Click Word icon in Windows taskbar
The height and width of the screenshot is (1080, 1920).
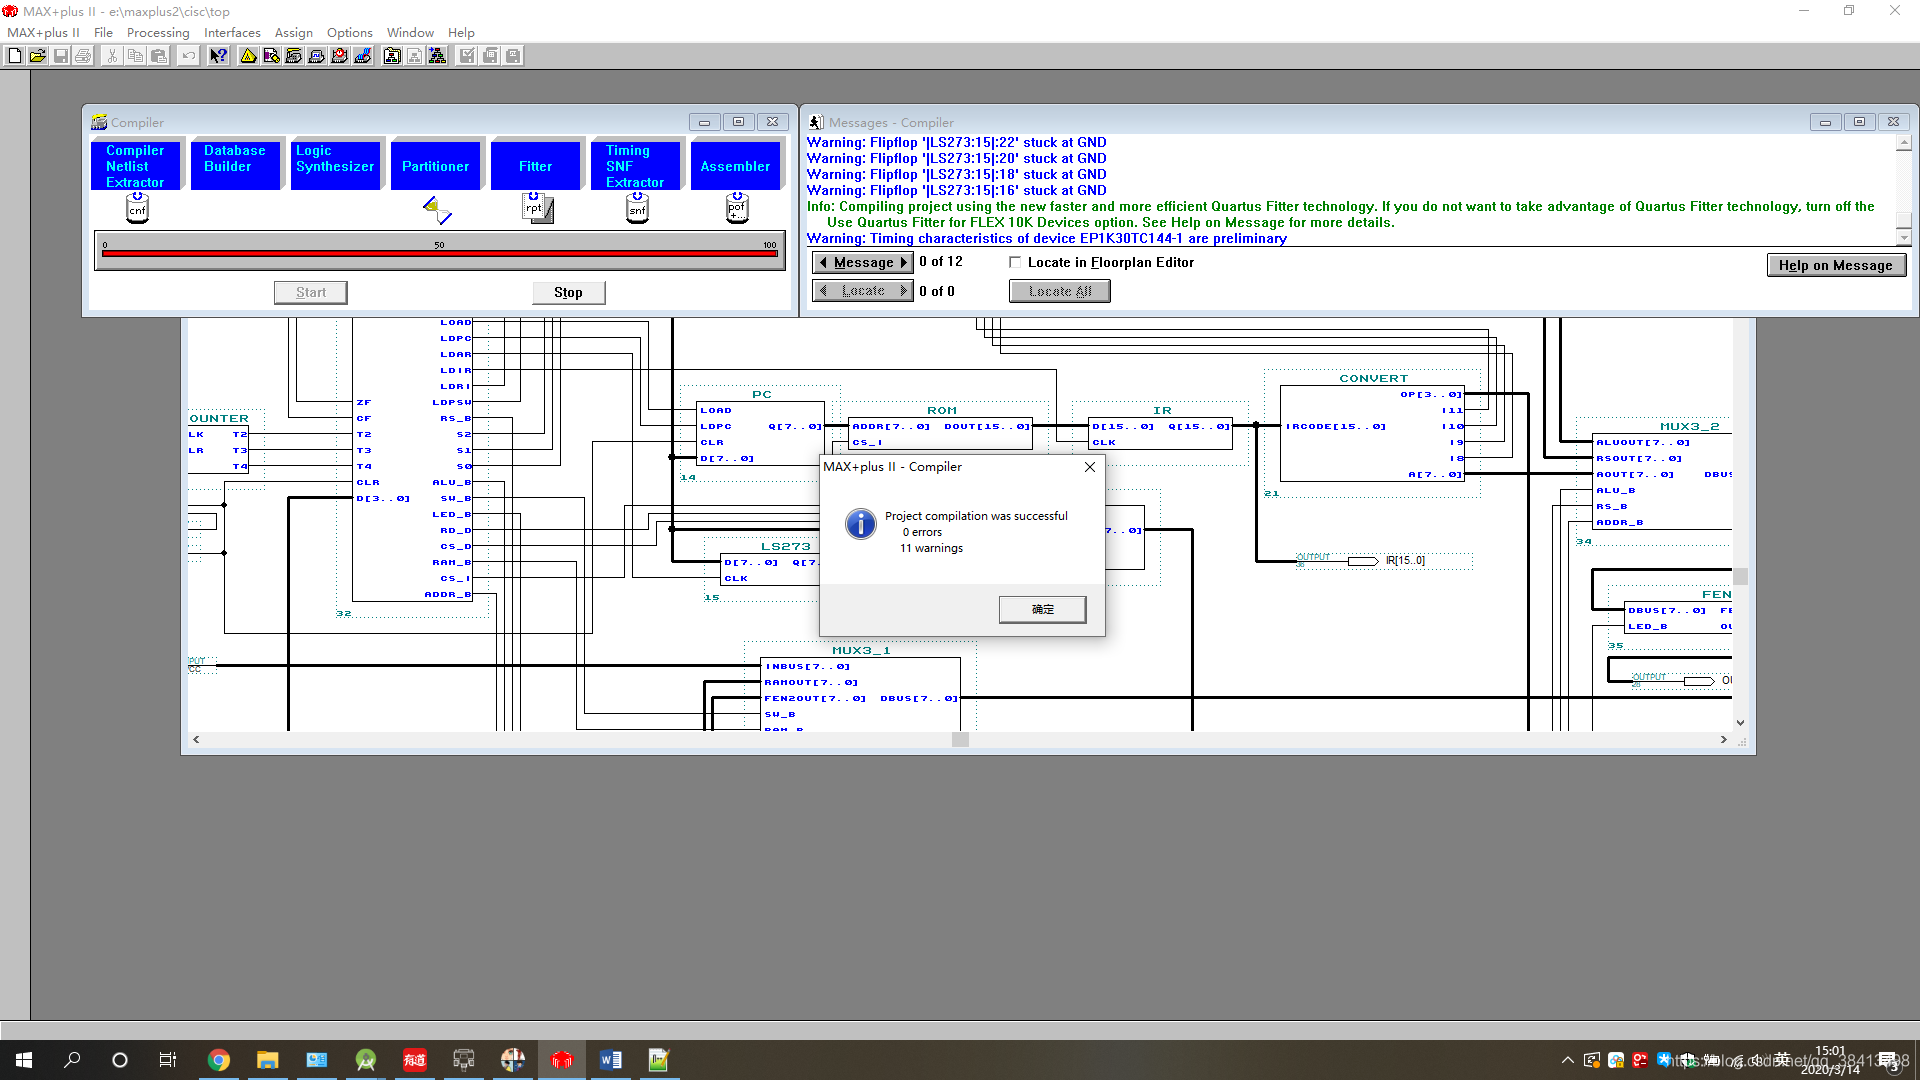tap(611, 1059)
